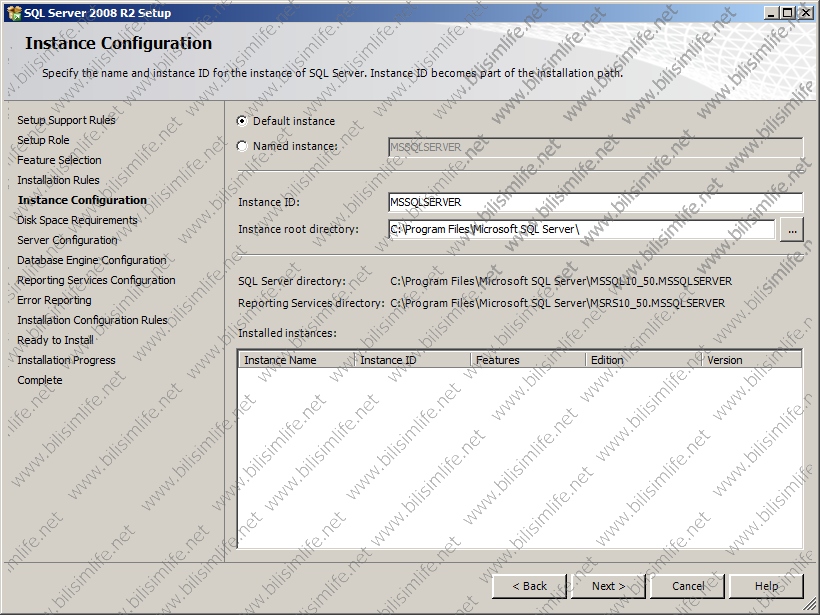Sort by Instance ID column header
This screenshot has width=820, height=615.
click(x=413, y=360)
